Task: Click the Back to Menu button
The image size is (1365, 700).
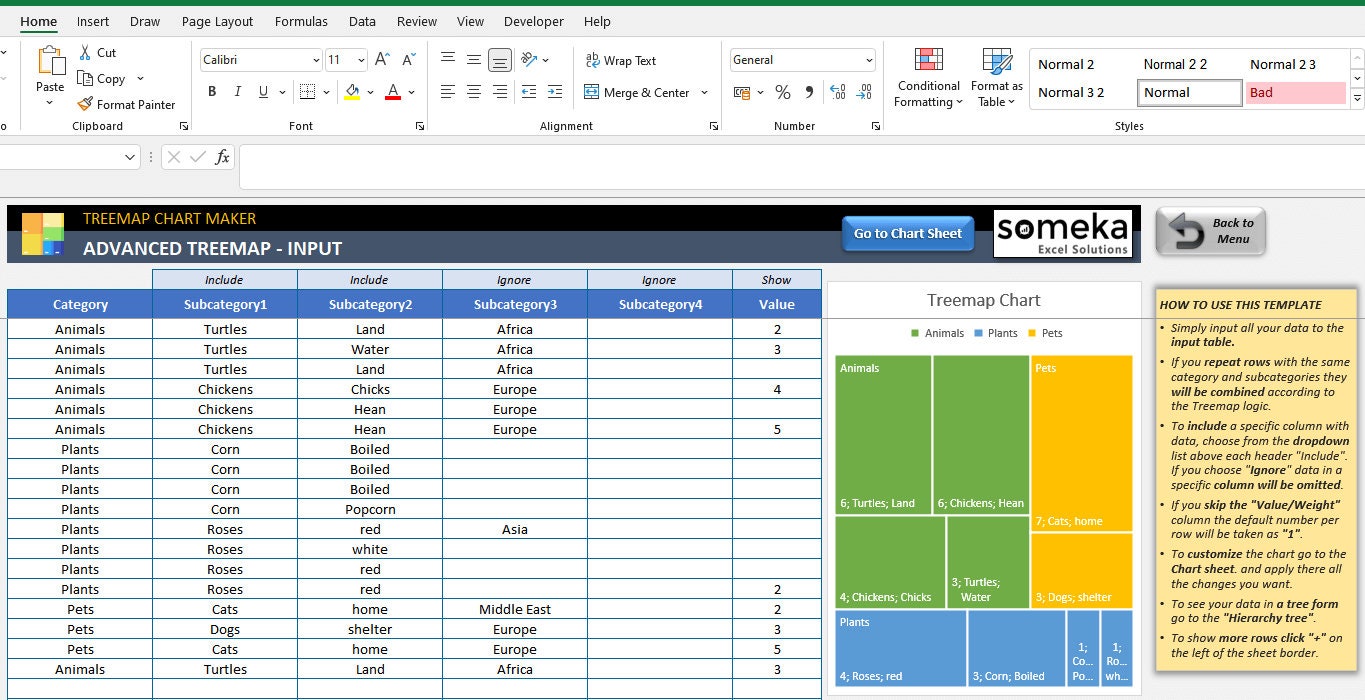Action: [1210, 231]
